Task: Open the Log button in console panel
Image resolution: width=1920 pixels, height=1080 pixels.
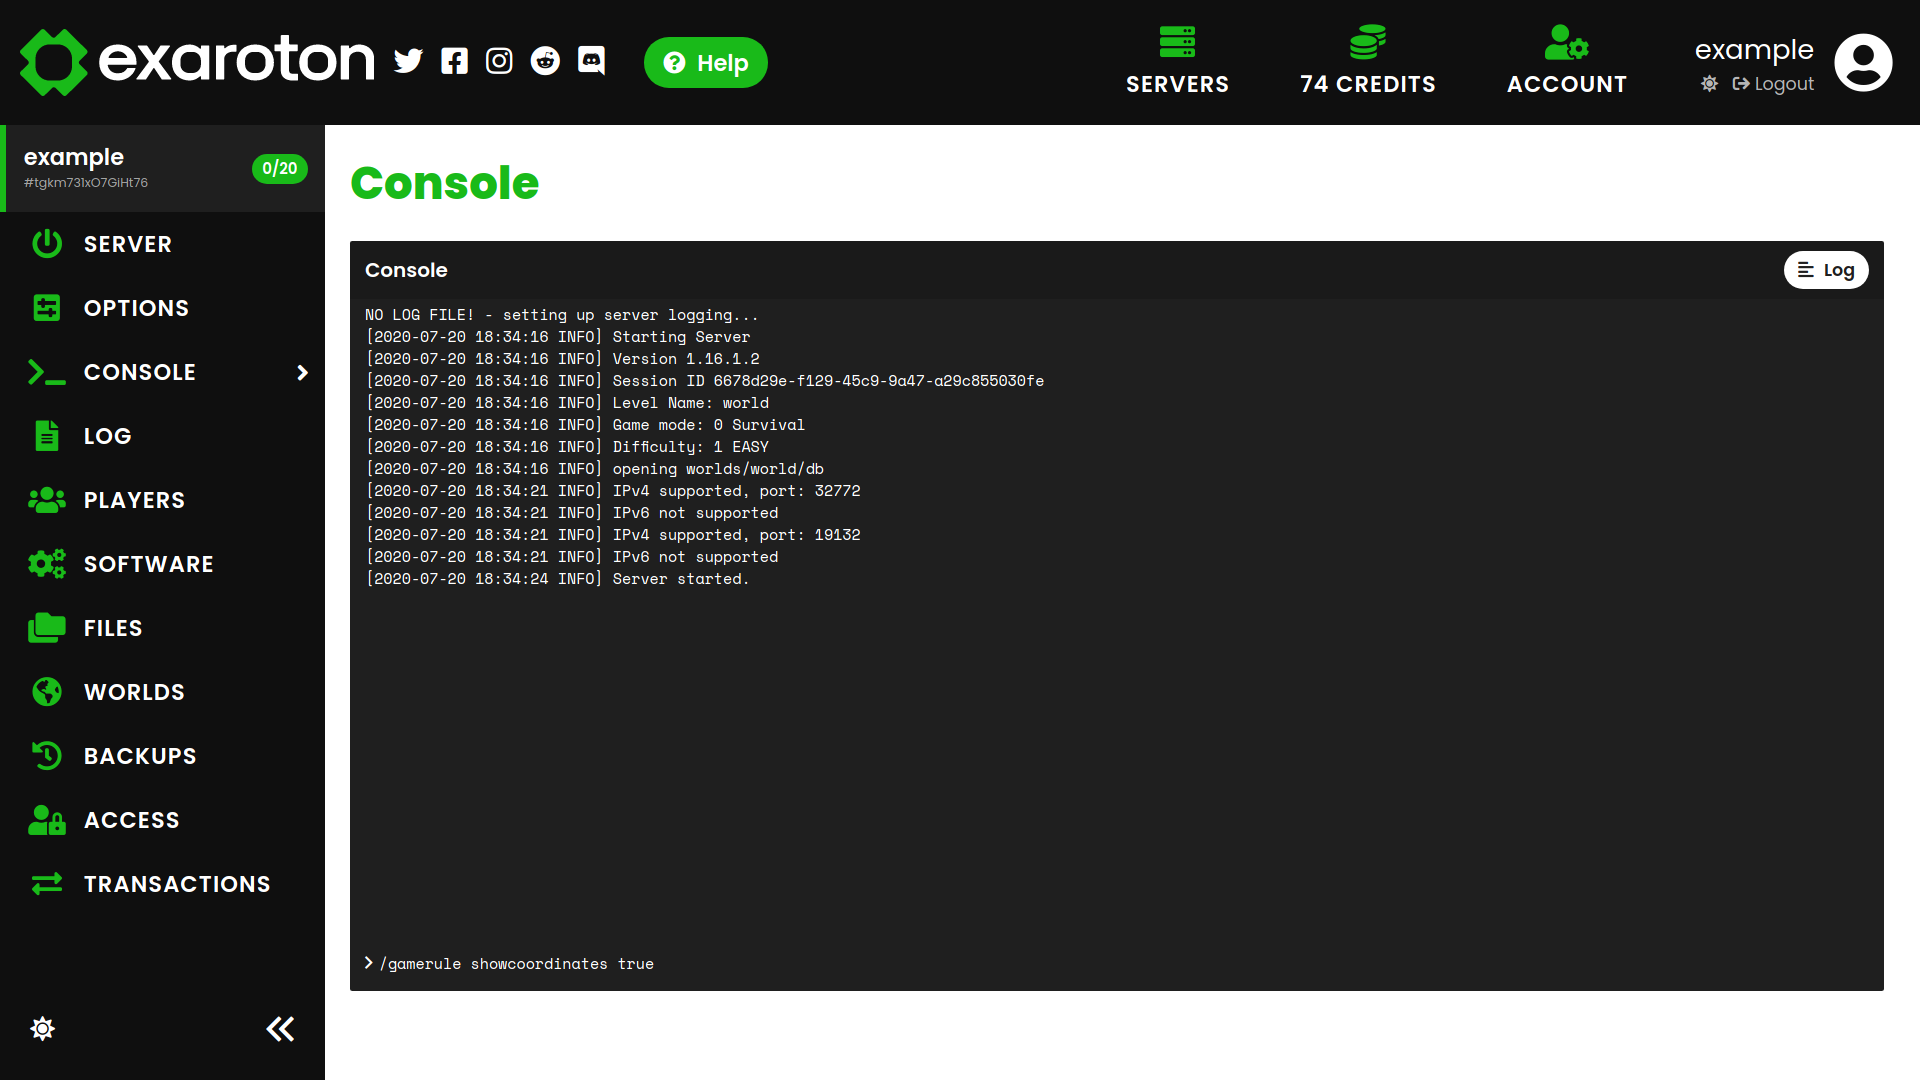Action: [x=1825, y=270]
